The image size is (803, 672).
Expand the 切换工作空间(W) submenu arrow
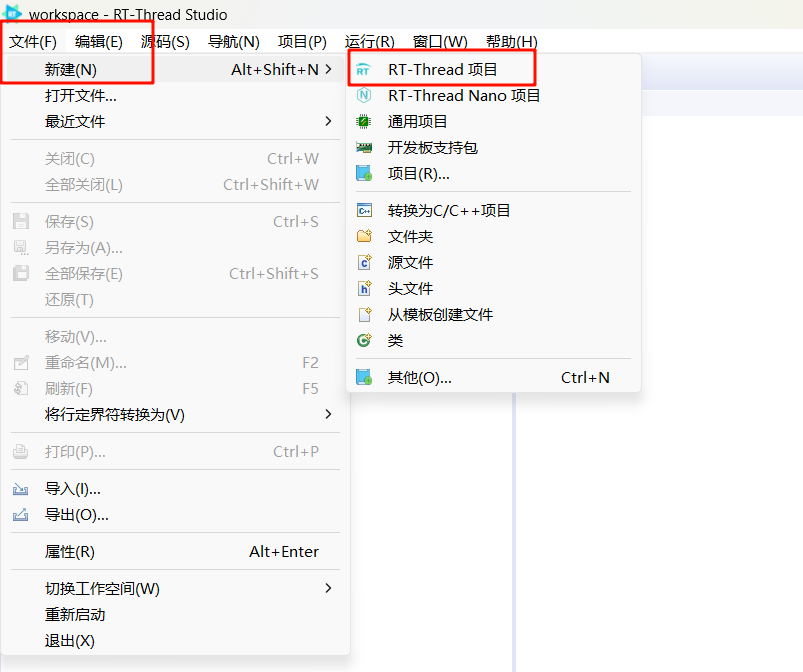pyautogui.click(x=328, y=588)
